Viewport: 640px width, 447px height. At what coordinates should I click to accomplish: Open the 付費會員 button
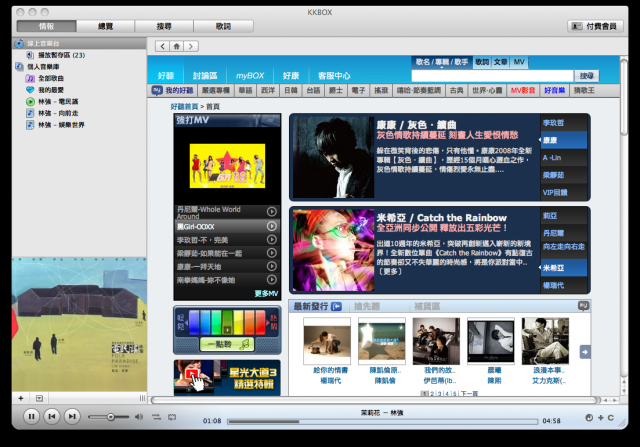[596, 26]
